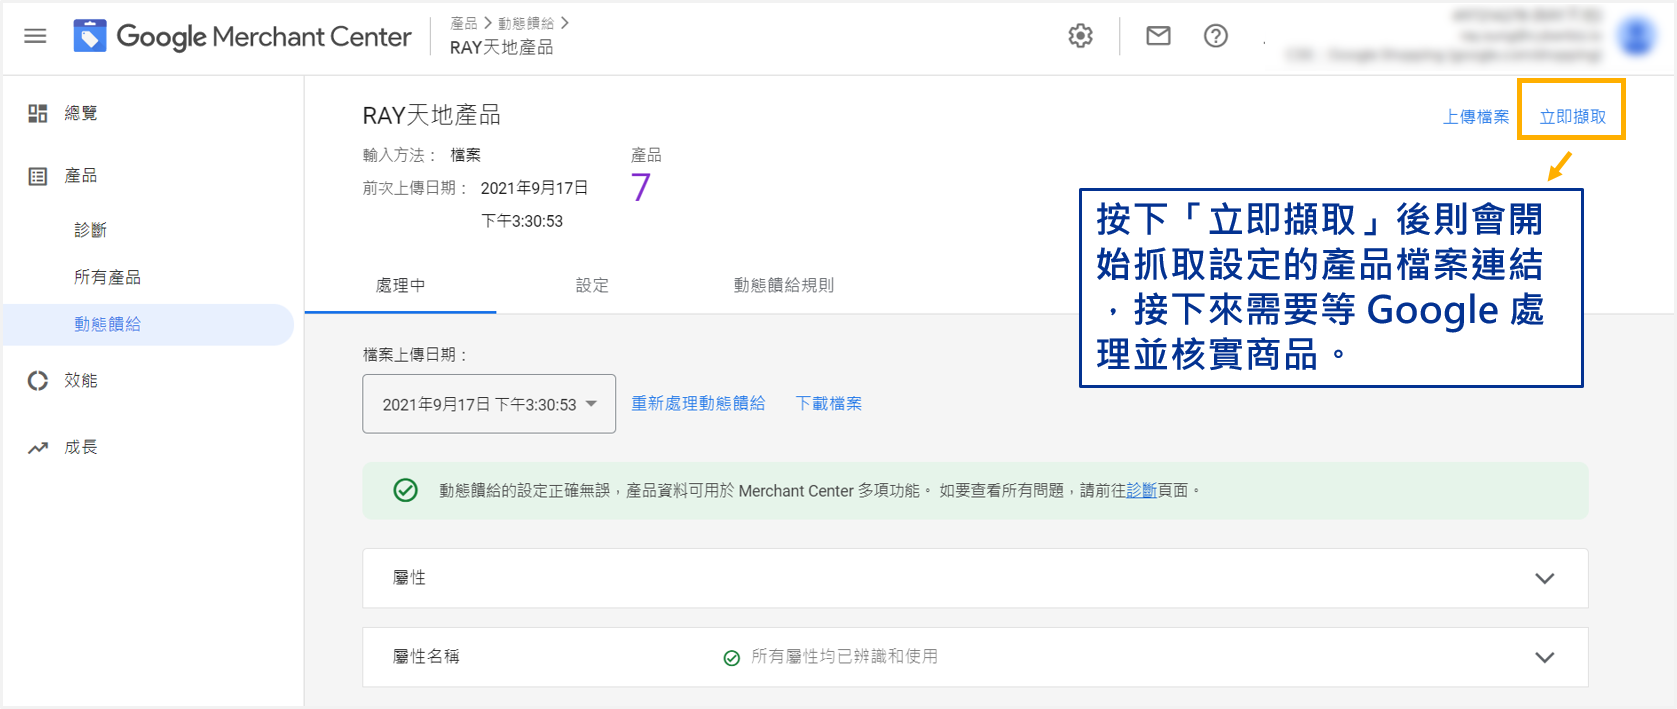This screenshot has width=1677, height=709.
Task: Open 成長 in the sidebar
Action: [81, 447]
